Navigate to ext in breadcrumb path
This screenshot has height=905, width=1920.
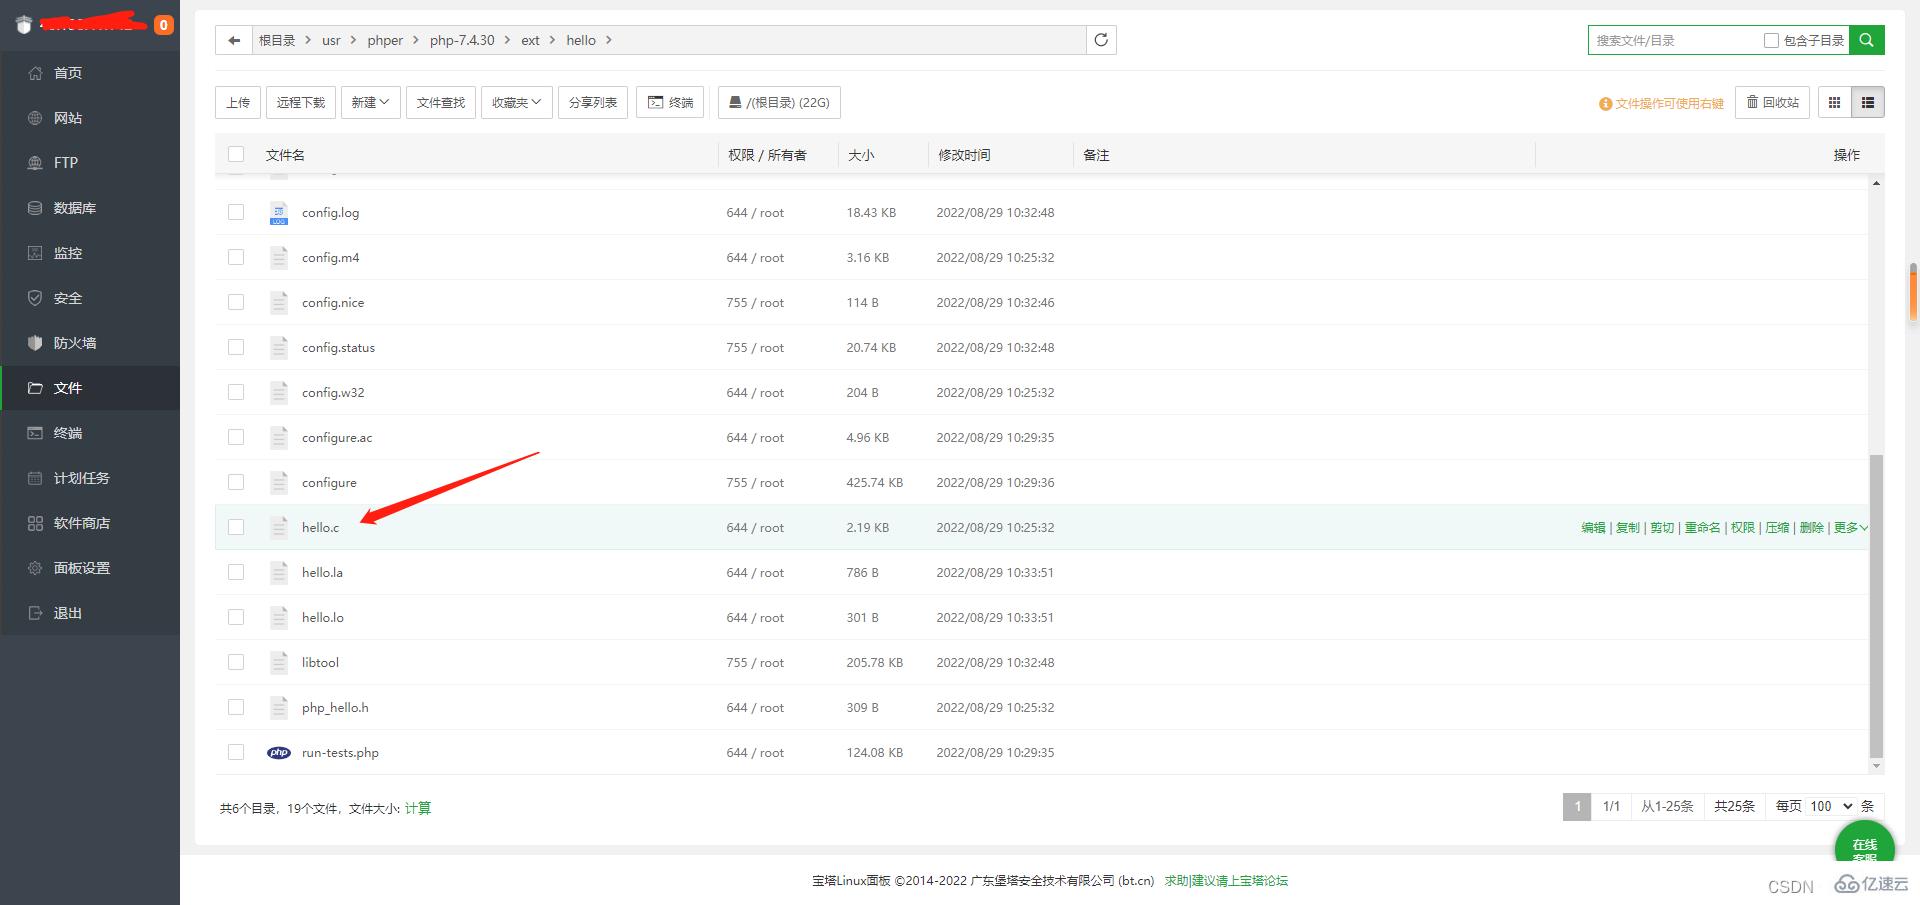(530, 40)
